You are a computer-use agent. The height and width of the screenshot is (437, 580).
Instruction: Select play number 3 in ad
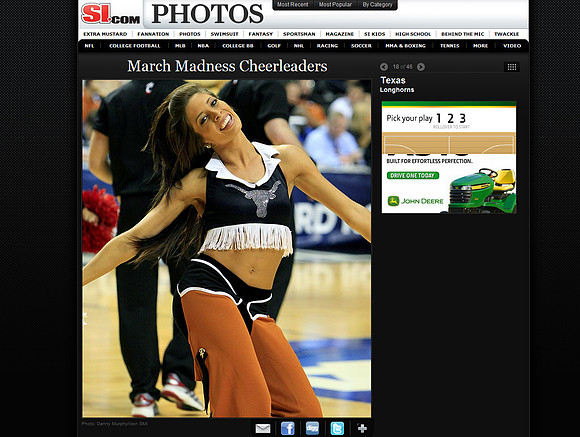[462, 118]
